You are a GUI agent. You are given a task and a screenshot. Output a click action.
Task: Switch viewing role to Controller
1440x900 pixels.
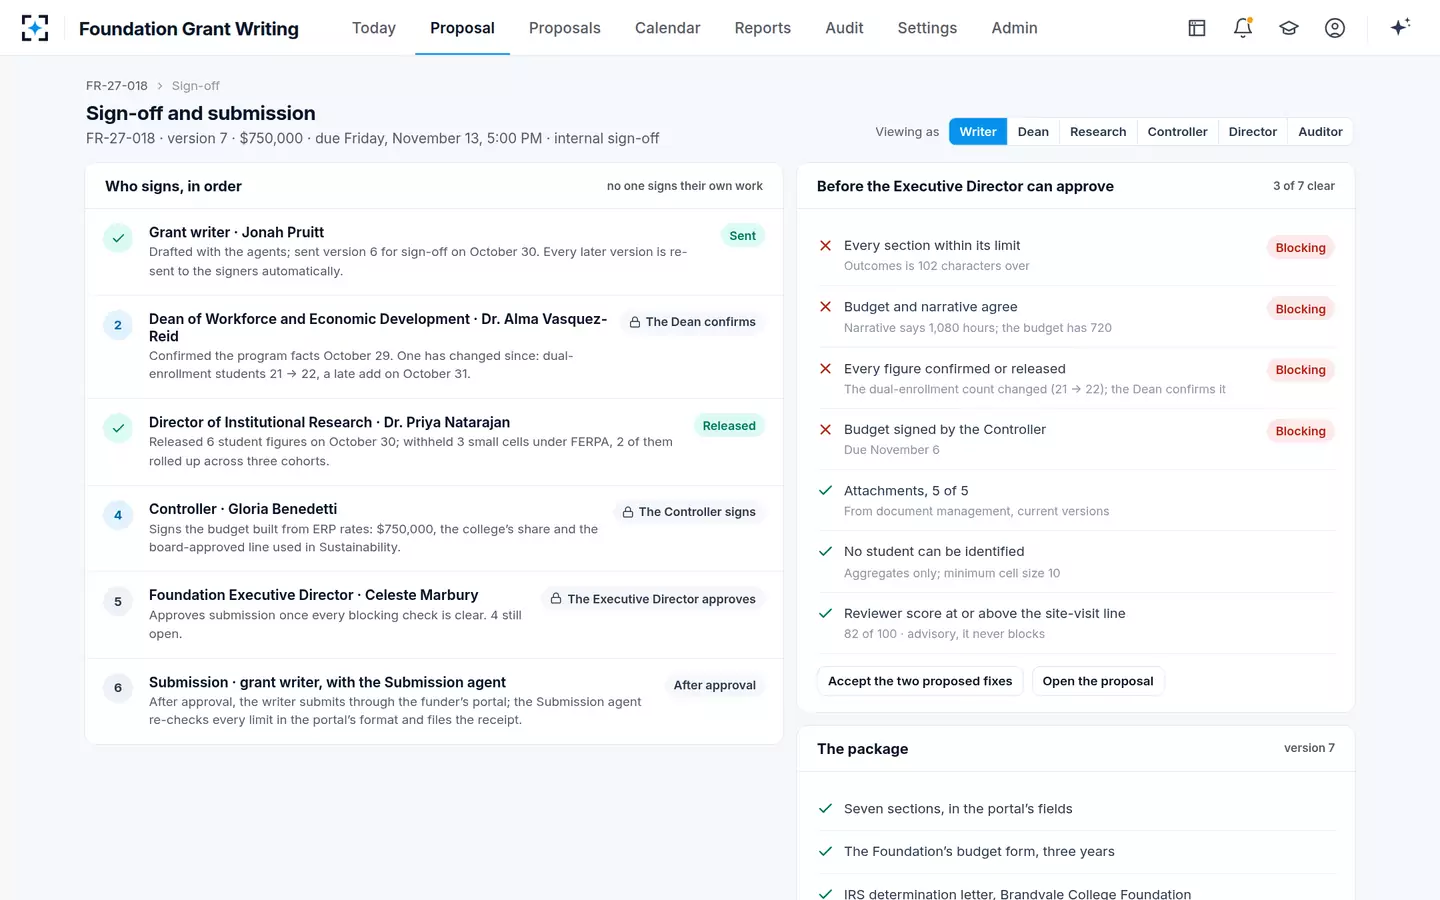click(x=1177, y=132)
